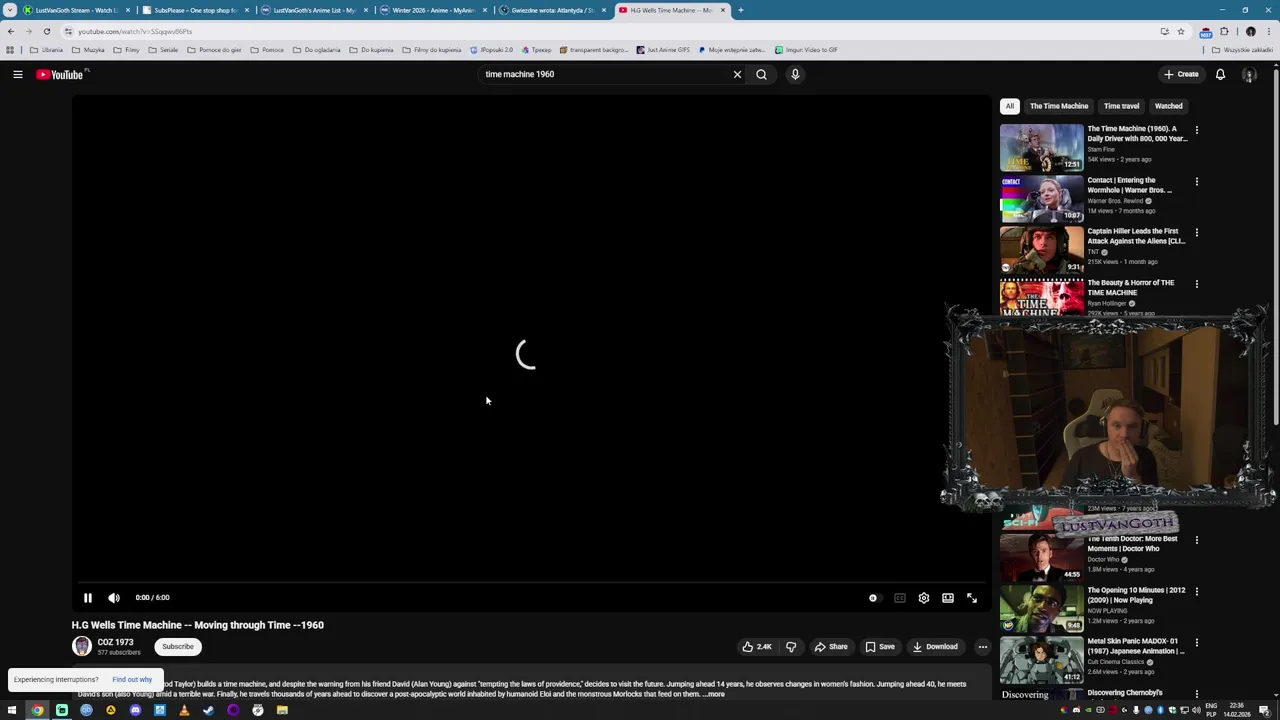The image size is (1280, 720).
Task: Open the Seriale bookmarks folder
Action: (x=163, y=50)
